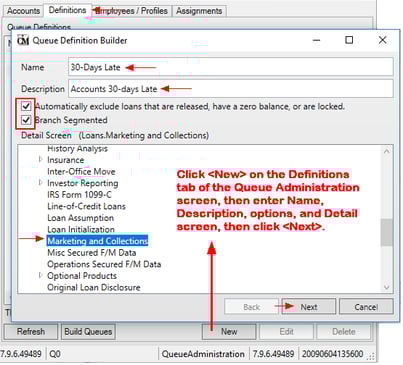Click the 20090604135600 status bar value
The width and height of the screenshot is (403, 365).
[x=332, y=354]
